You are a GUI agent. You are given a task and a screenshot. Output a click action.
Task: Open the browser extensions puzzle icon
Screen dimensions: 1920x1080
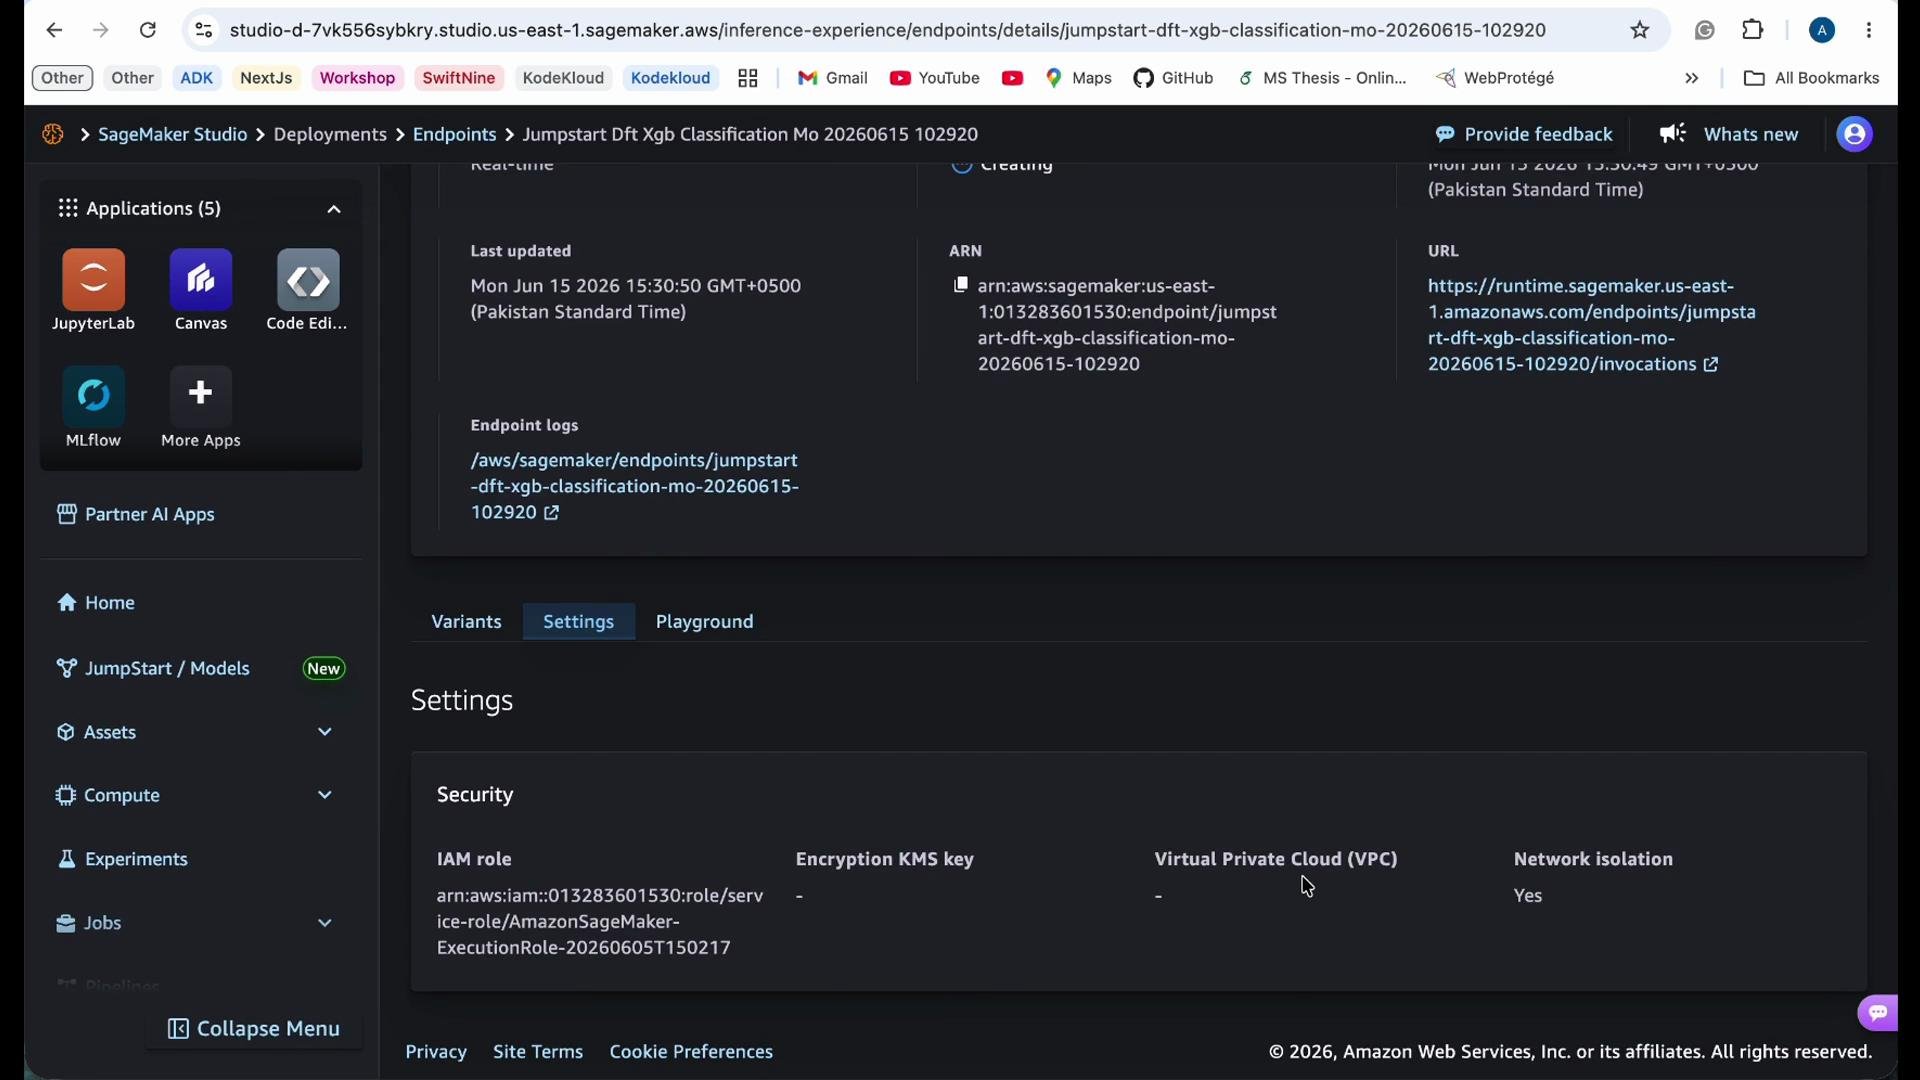(1753, 31)
